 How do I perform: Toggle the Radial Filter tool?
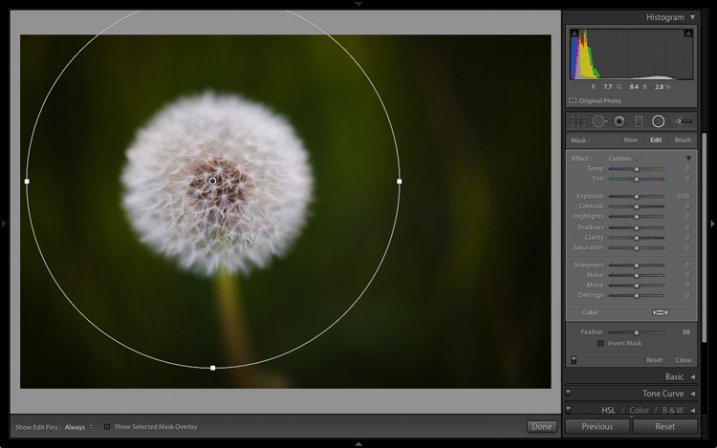(658, 121)
